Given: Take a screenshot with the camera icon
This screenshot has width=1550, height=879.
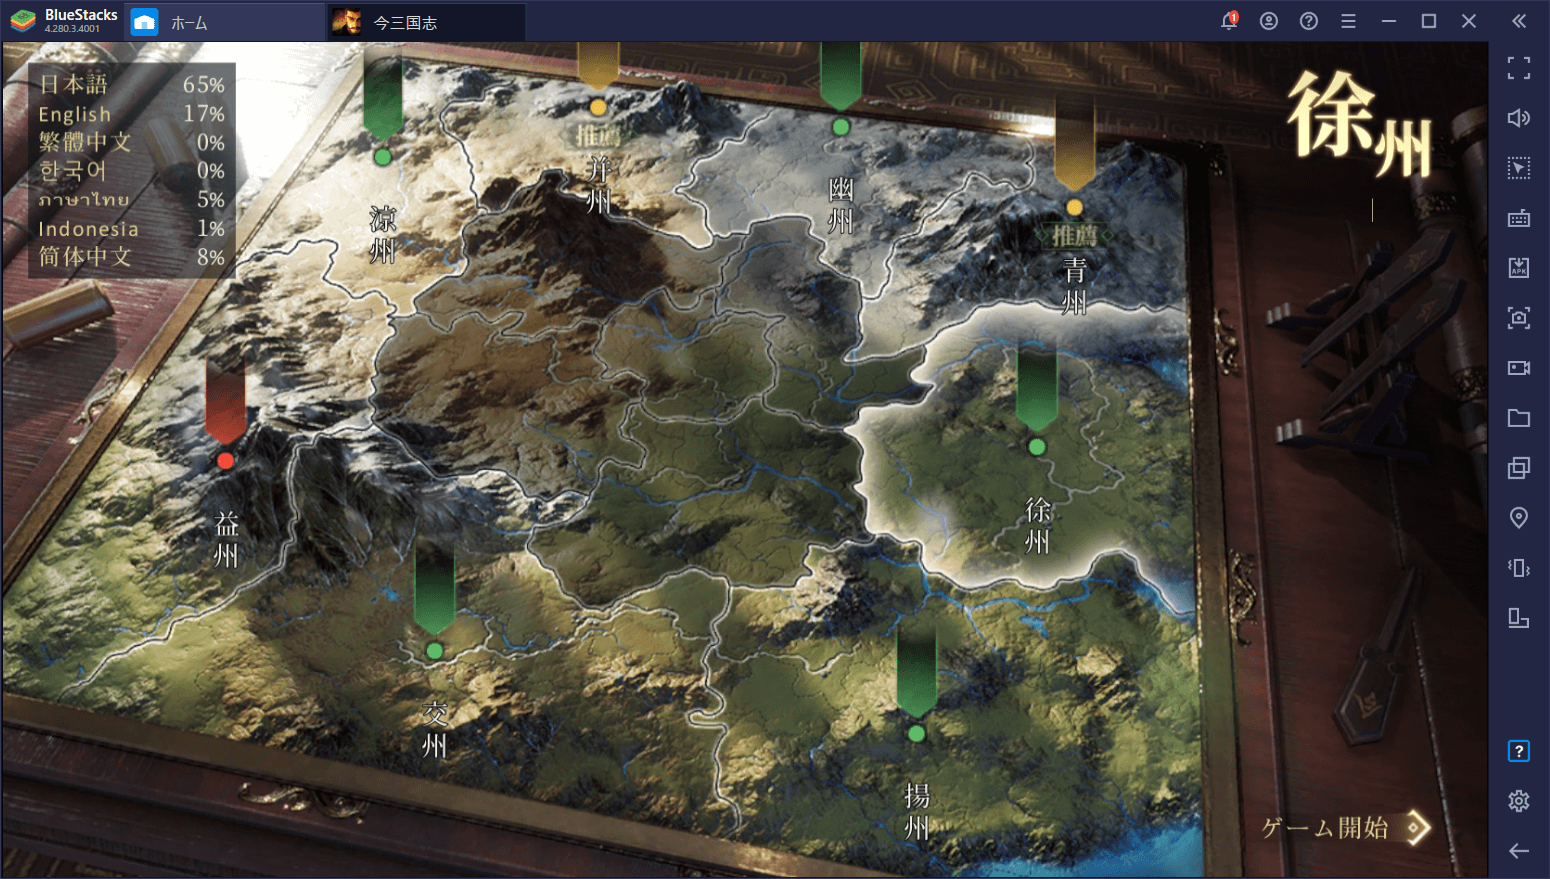Looking at the screenshot, I should pos(1519,318).
